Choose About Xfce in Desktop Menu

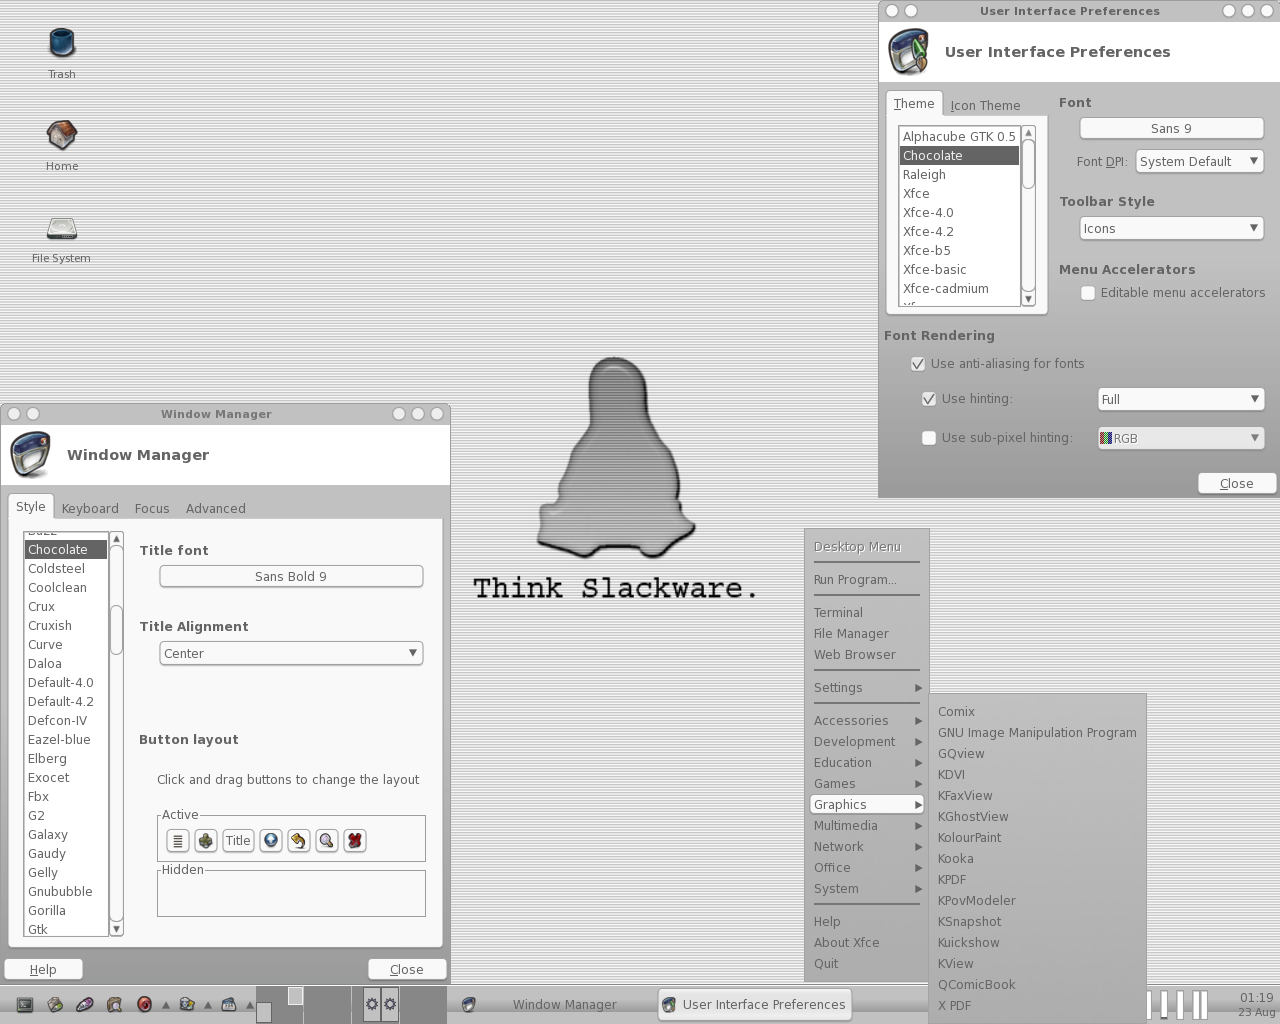(x=867, y=943)
